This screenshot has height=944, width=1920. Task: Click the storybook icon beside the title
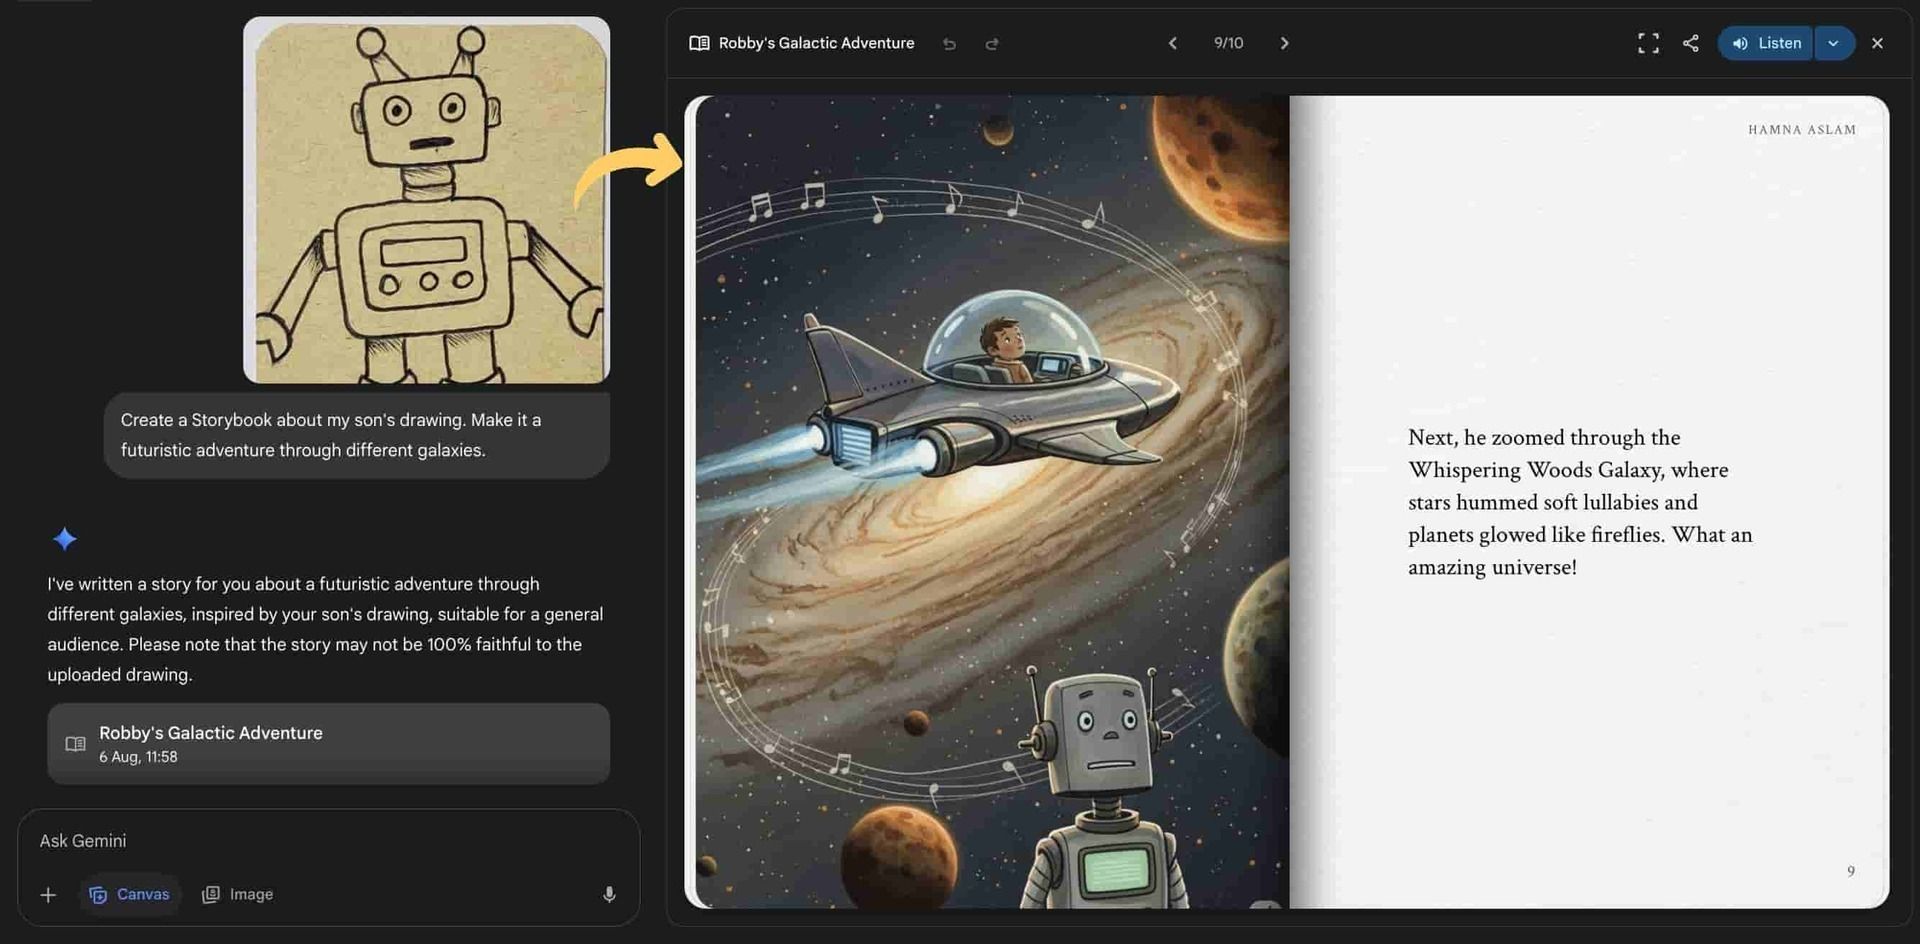(x=699, y=43)
